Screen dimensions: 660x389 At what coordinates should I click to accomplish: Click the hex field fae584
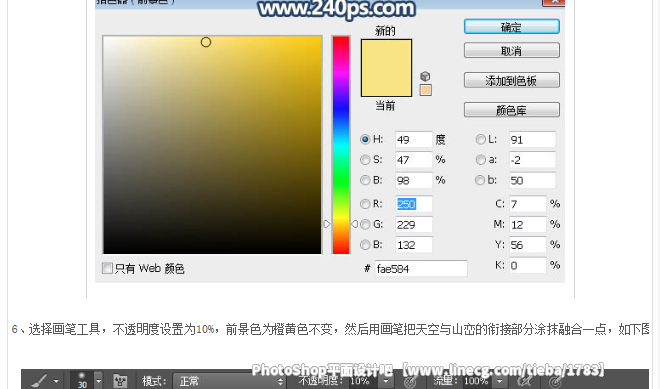421,269
